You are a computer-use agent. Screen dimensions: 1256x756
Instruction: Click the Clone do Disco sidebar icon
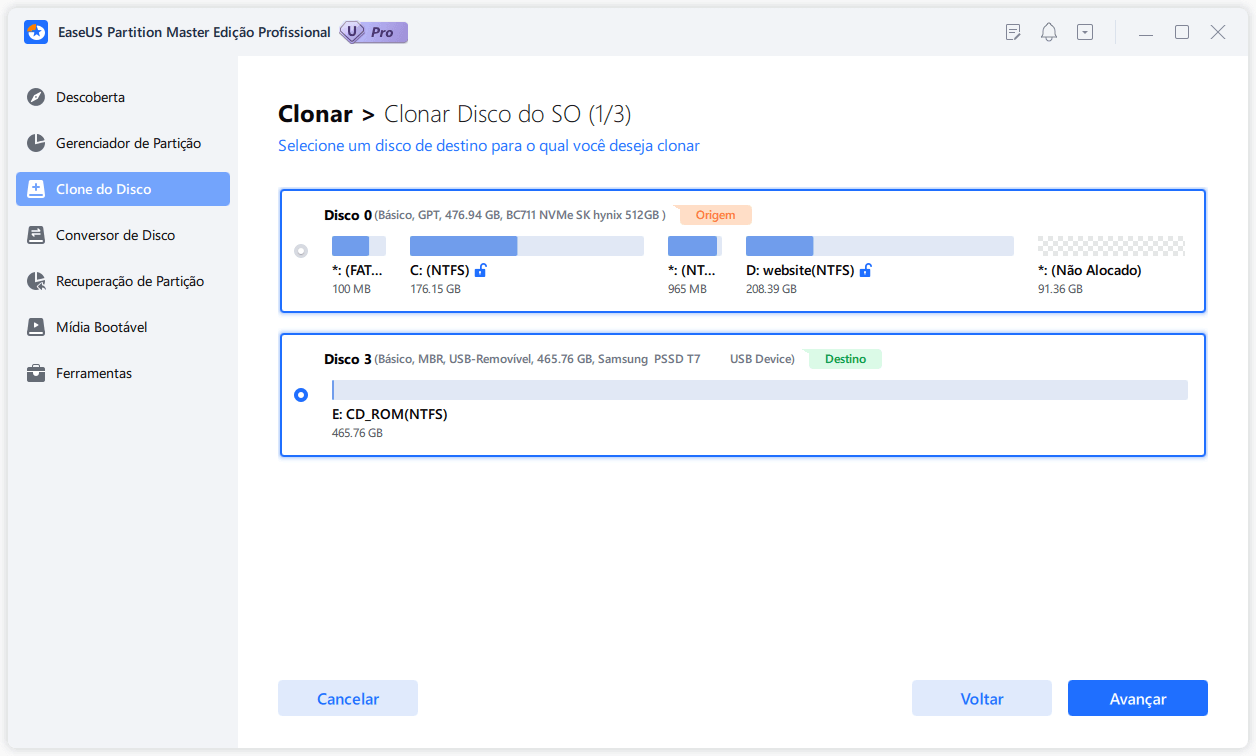click(36, 189)
